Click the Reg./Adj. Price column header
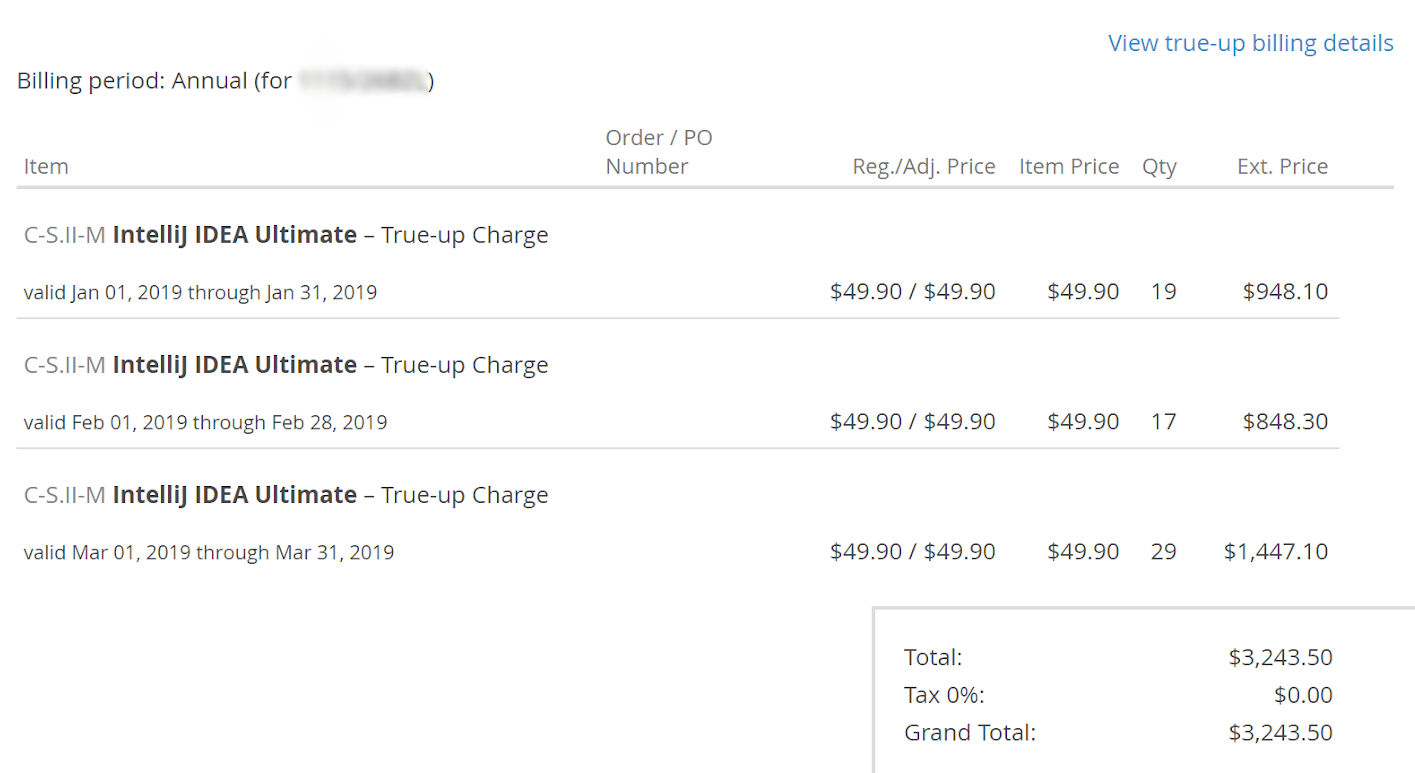 (923, 166)
